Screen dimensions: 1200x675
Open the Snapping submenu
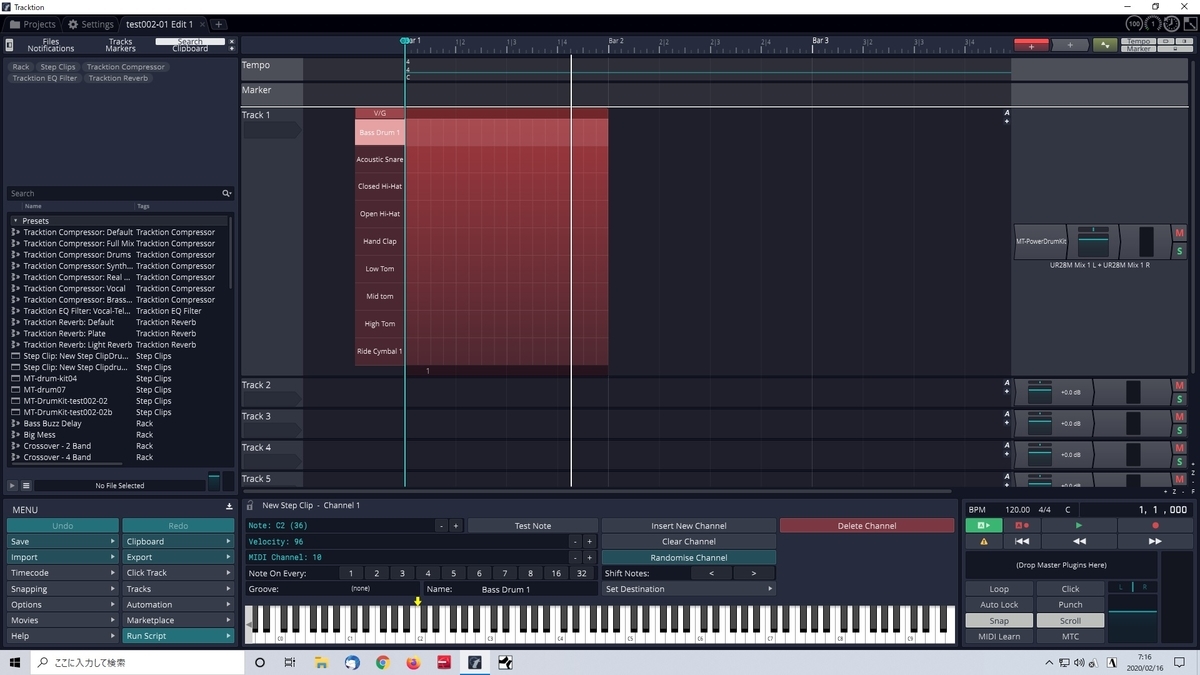[x=62, y=589]
